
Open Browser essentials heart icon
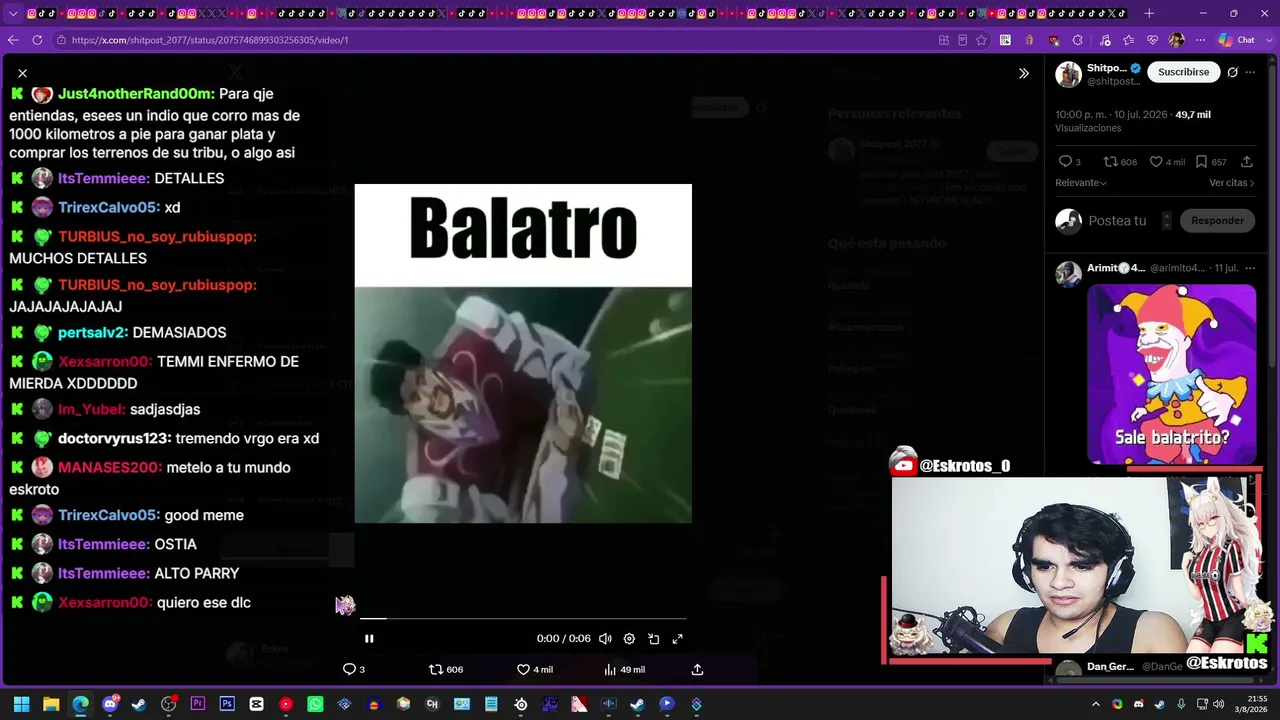(x=1152, y=40)
